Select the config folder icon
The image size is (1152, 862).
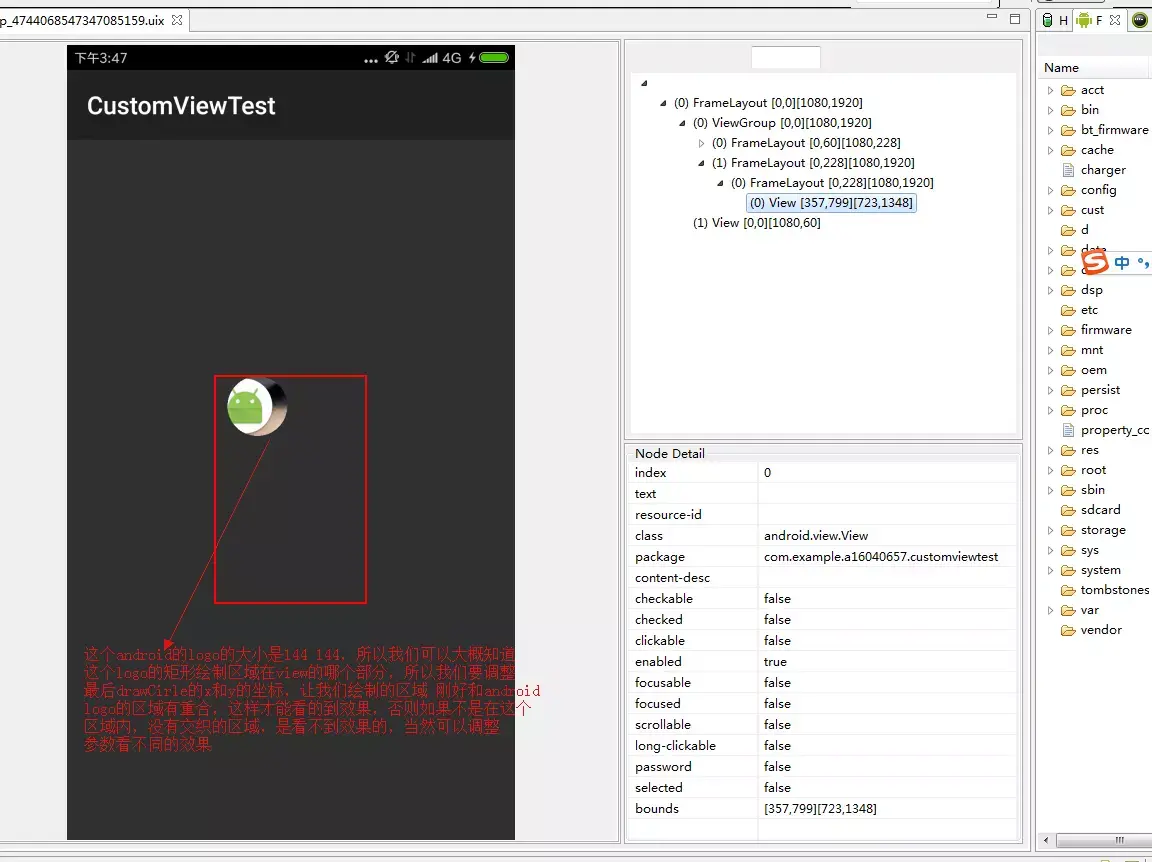point(1068,190)
